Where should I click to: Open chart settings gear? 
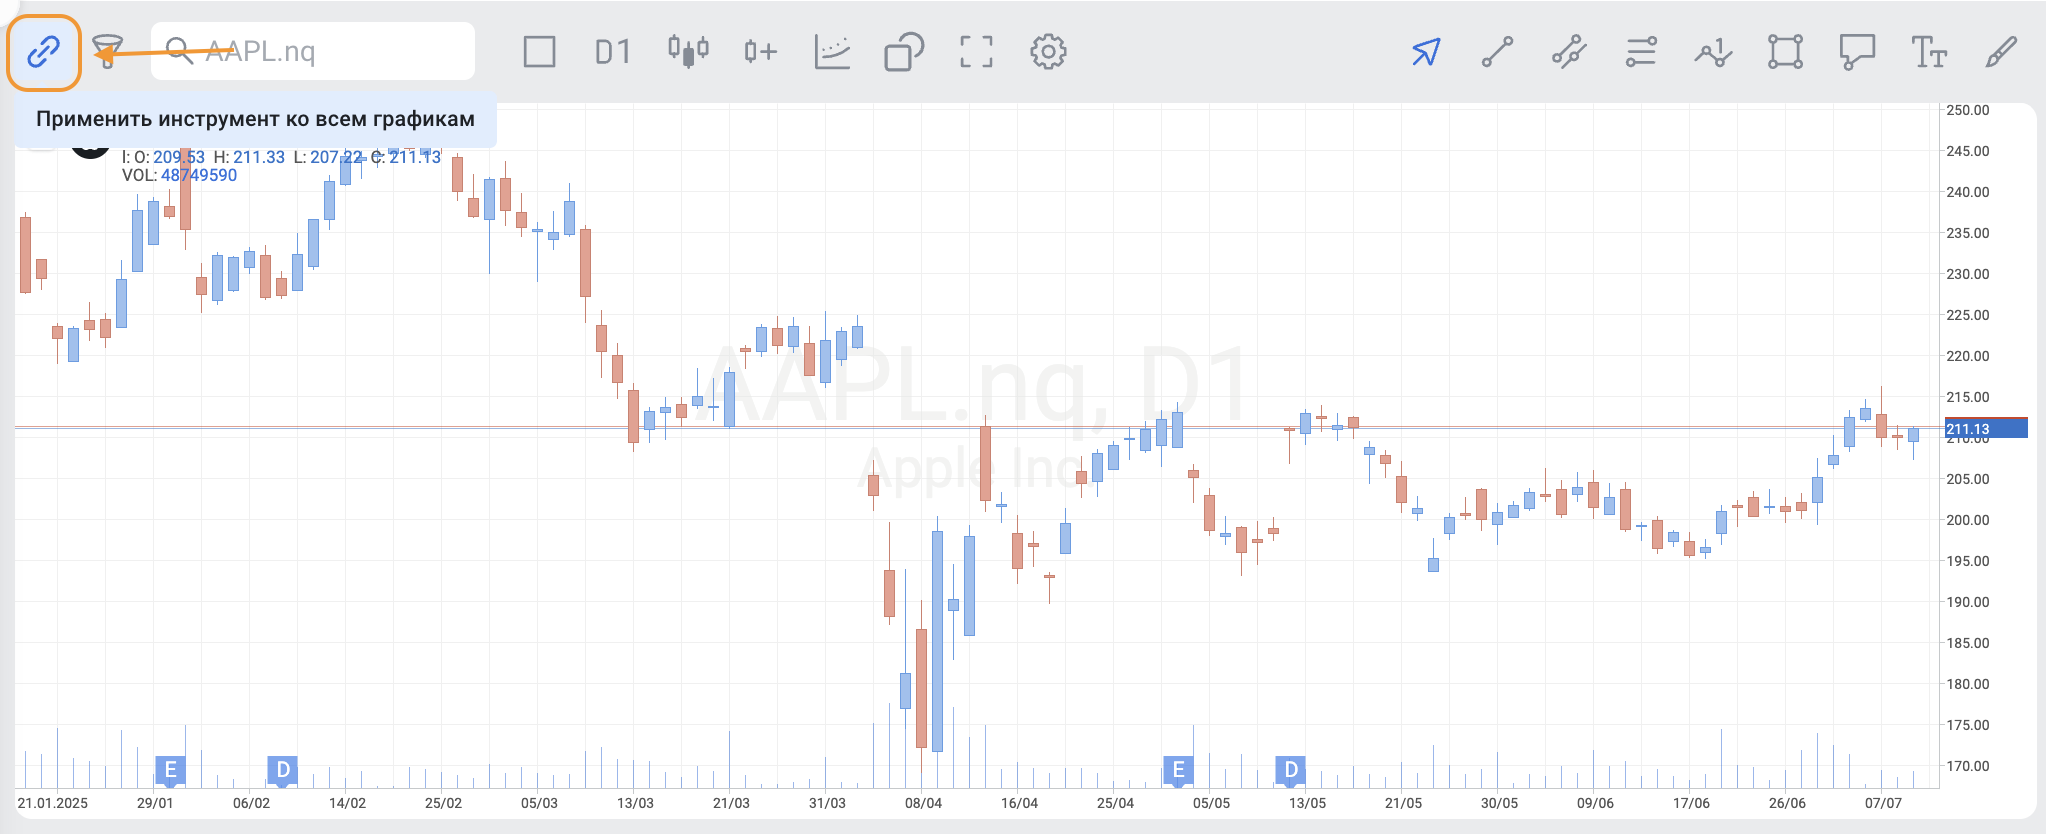1048,51
